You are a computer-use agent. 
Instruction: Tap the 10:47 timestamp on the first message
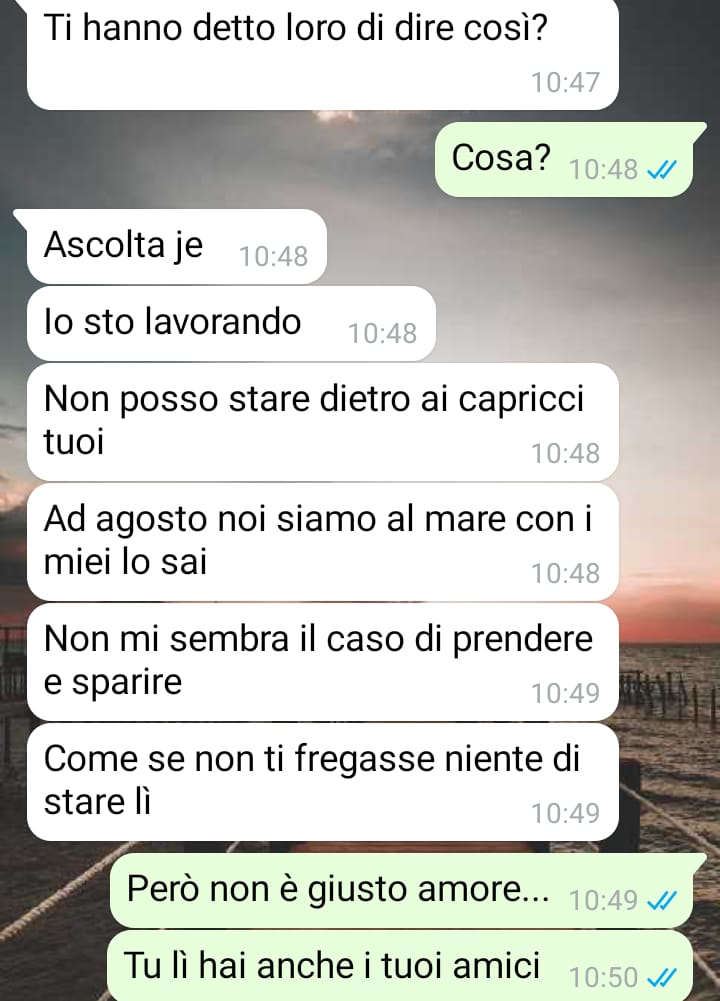(566, 82)
